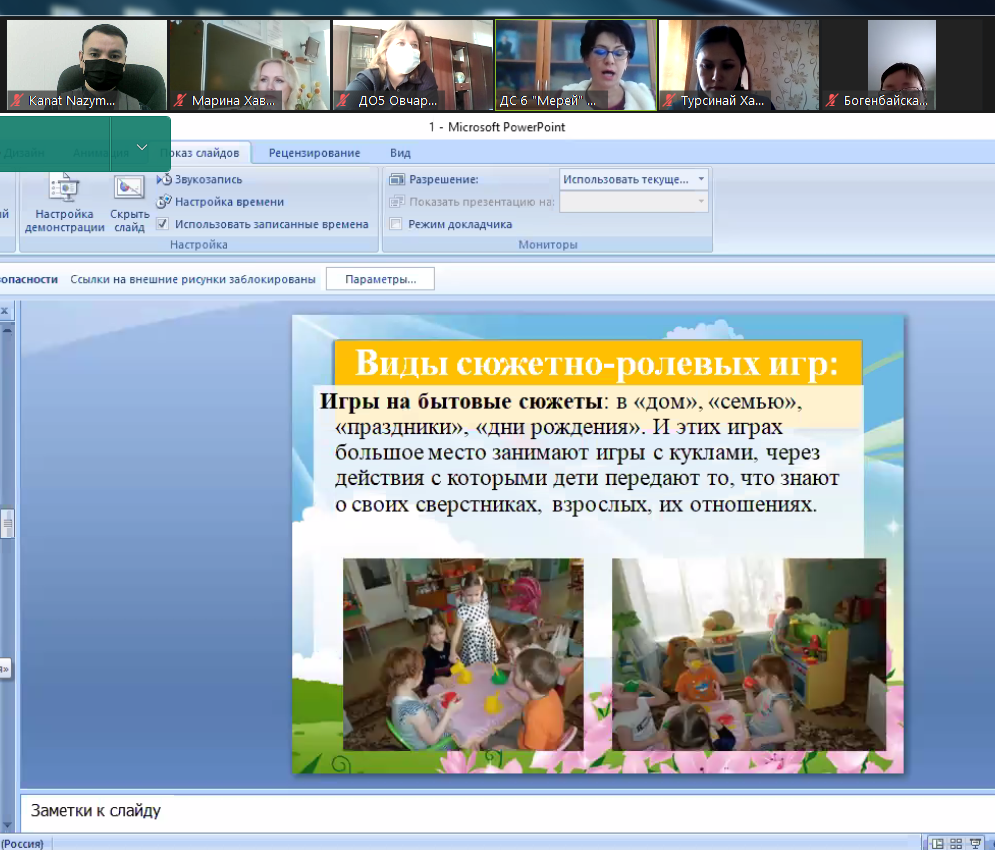The width and height of the screenshot is (995, 850).
Task: Click the Скрыть слайд icon
Action: [x=129, y=204]
